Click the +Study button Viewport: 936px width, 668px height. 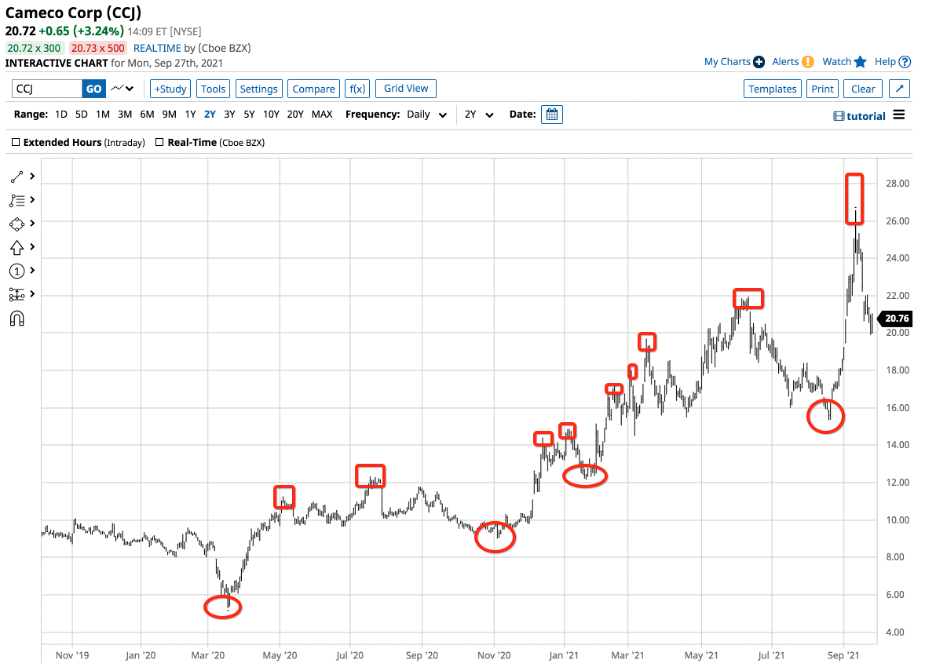coord(171,88)
